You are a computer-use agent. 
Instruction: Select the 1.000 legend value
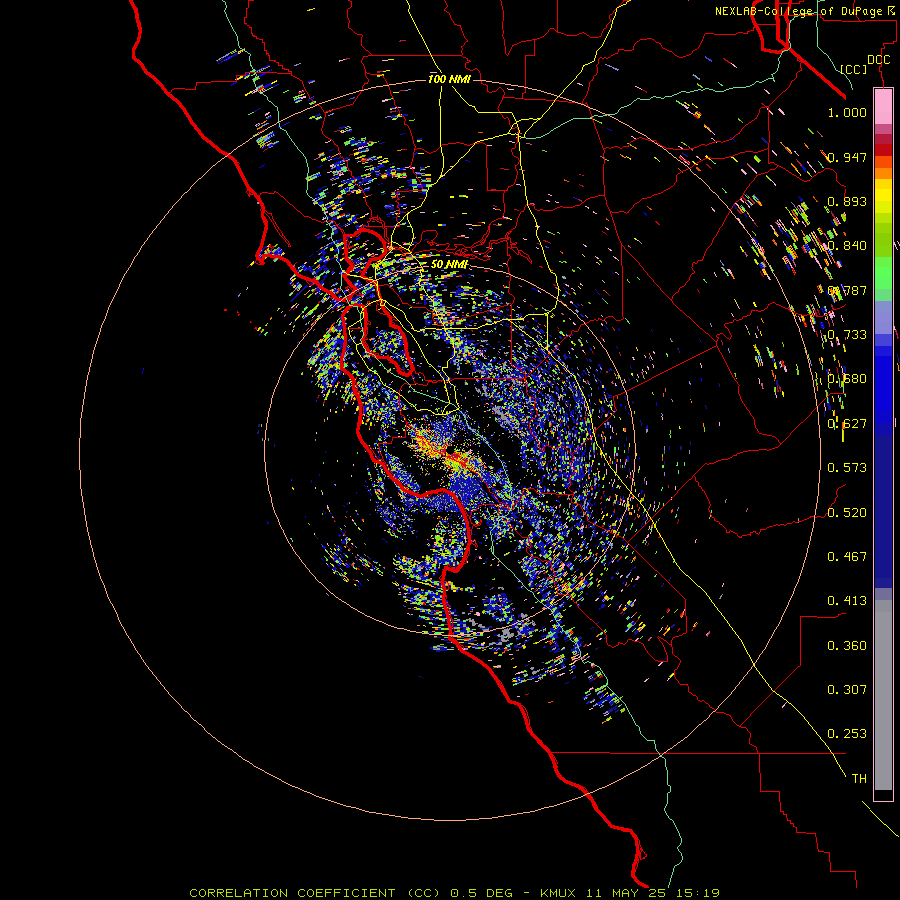pyautogui.click(x=847, y=112)
